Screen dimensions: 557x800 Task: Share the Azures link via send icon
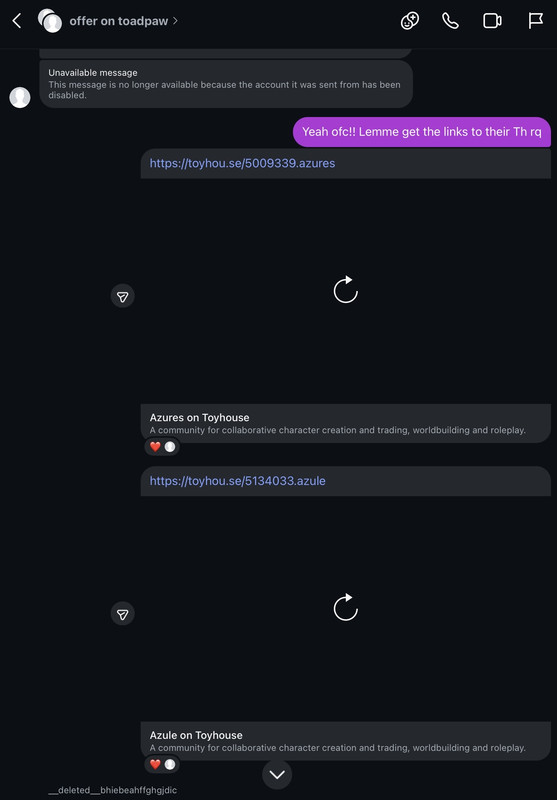[x=122, y=296]
